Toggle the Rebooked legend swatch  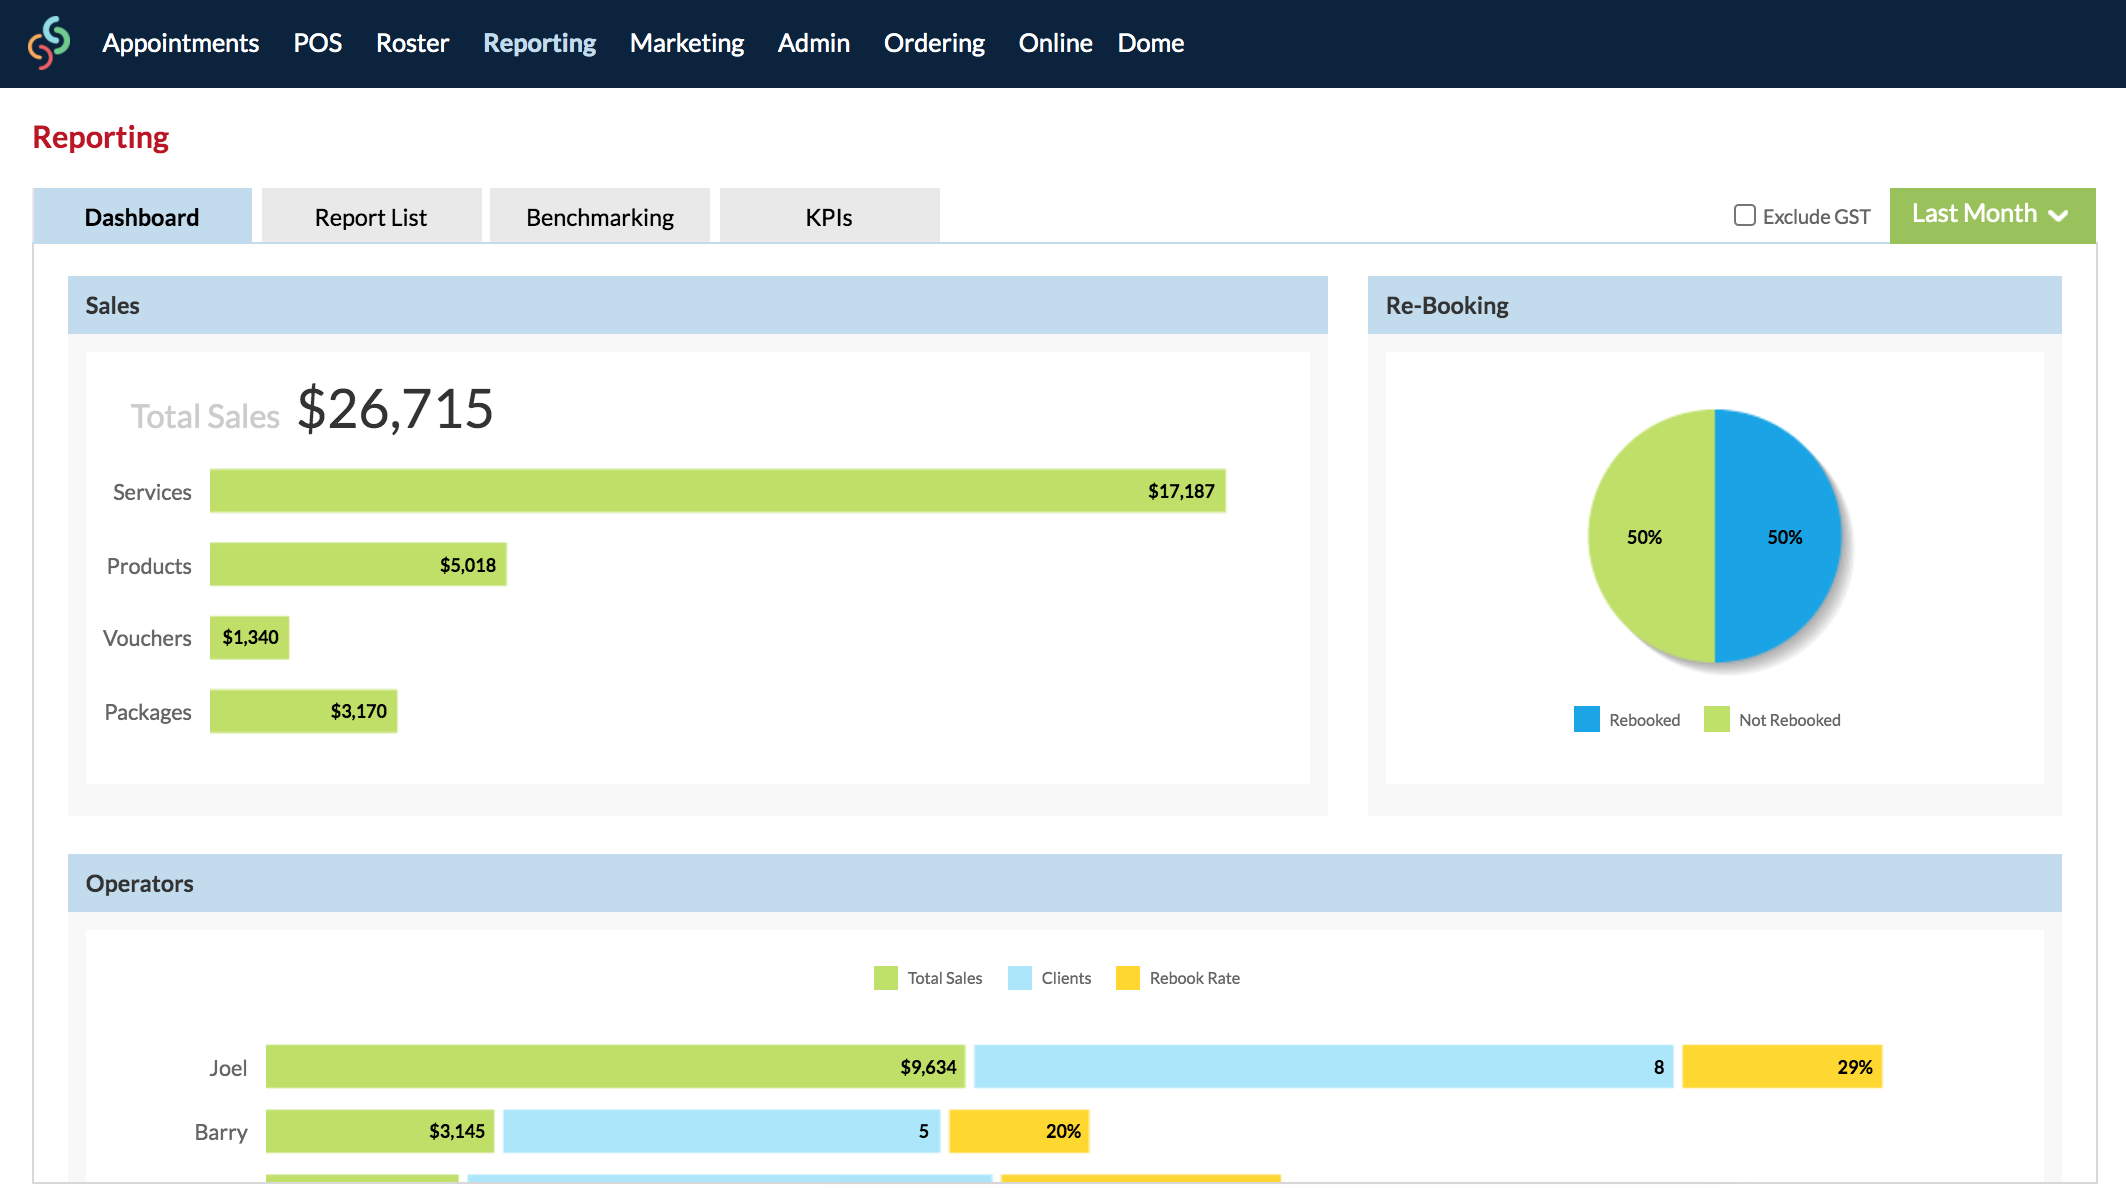click(1586, 719)
